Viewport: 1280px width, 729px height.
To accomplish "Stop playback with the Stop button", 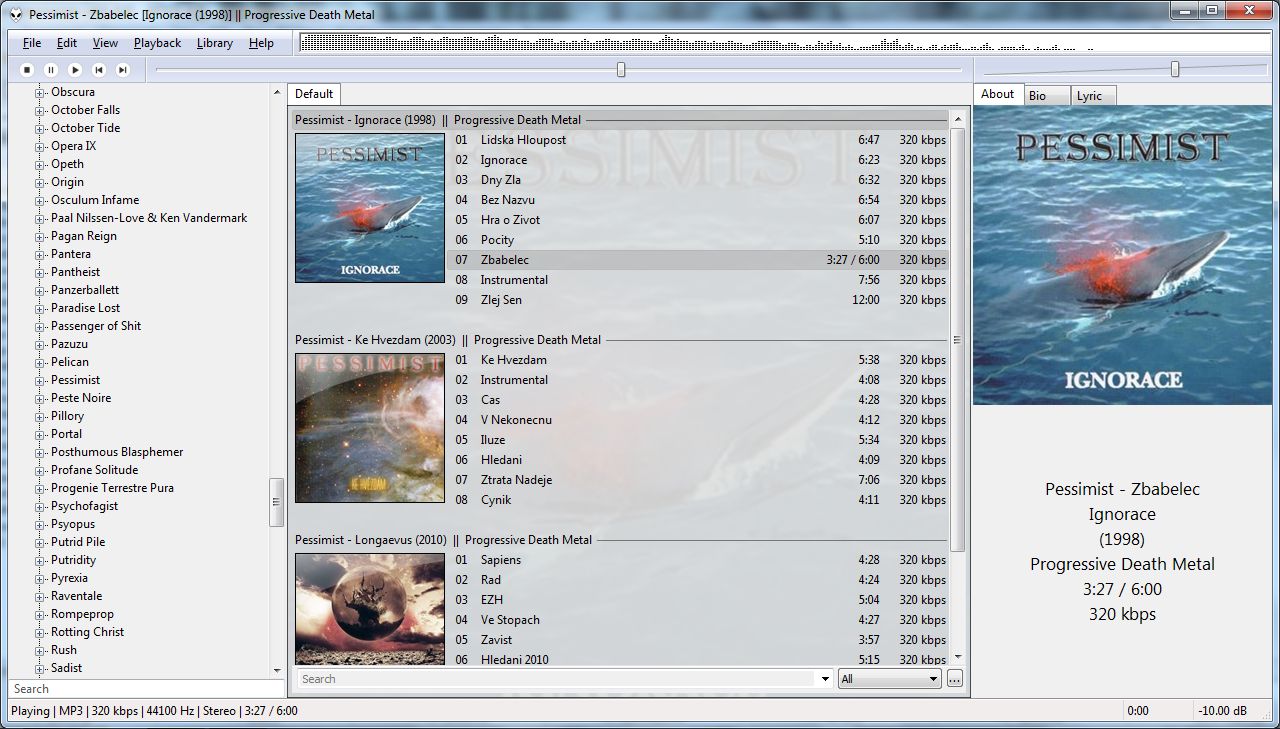I will coord(27,69).
